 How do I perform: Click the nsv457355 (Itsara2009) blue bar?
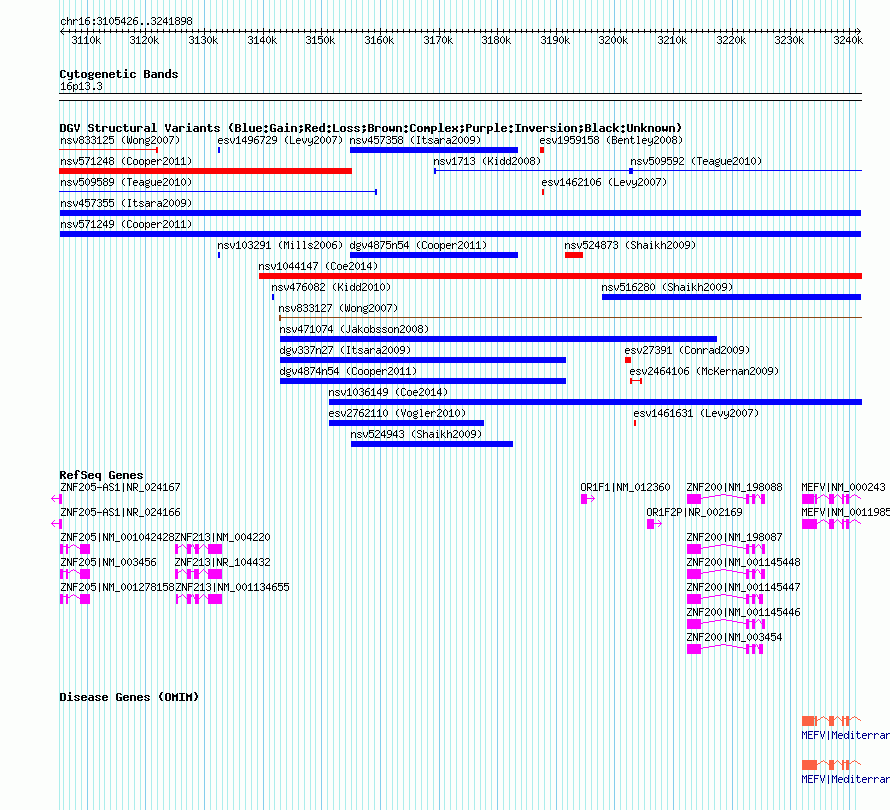(460, 213)
